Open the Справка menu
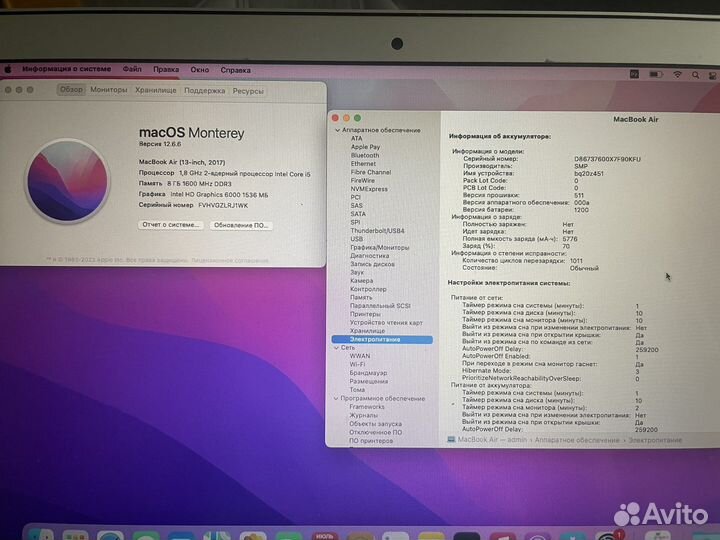This screenshot has height=540, width=720. [236, 70]
